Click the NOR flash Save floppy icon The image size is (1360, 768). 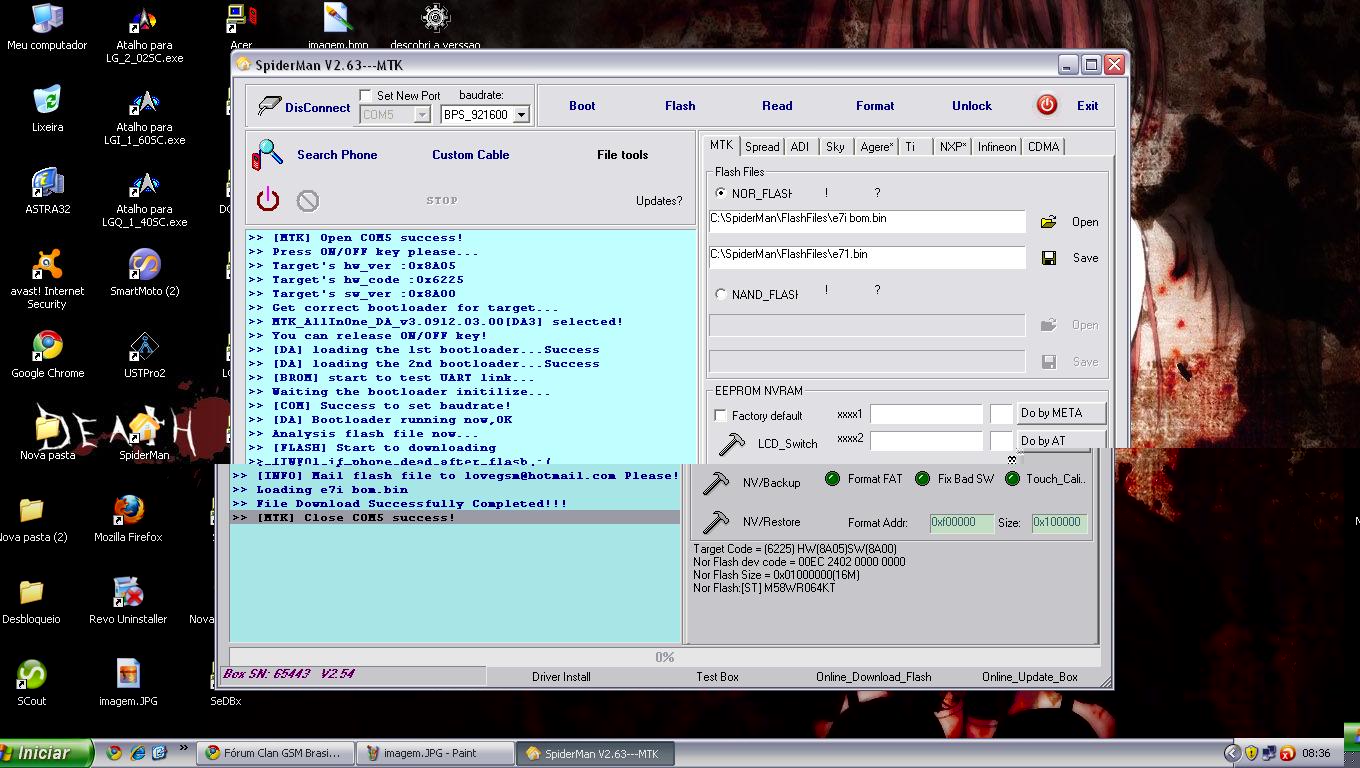pyautogui.click(x=1049, y=258)
